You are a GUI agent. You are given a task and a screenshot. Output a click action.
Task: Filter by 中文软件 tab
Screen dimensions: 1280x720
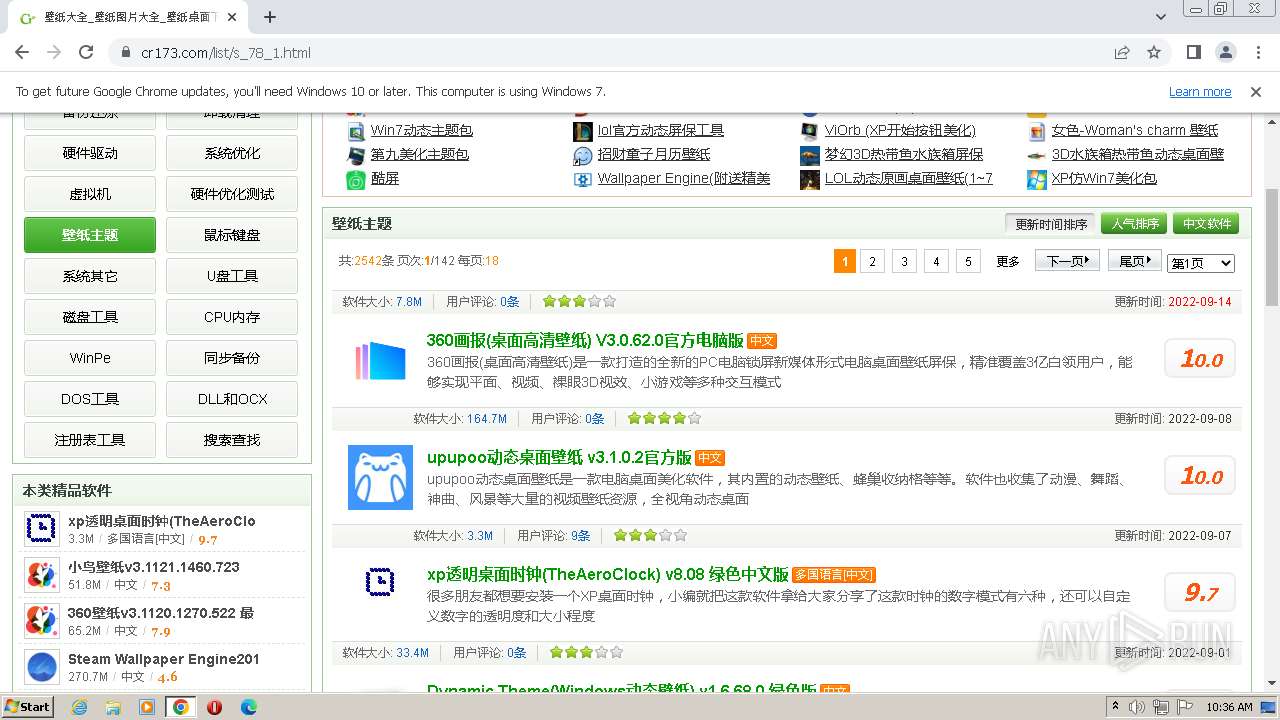[1206, 224]
